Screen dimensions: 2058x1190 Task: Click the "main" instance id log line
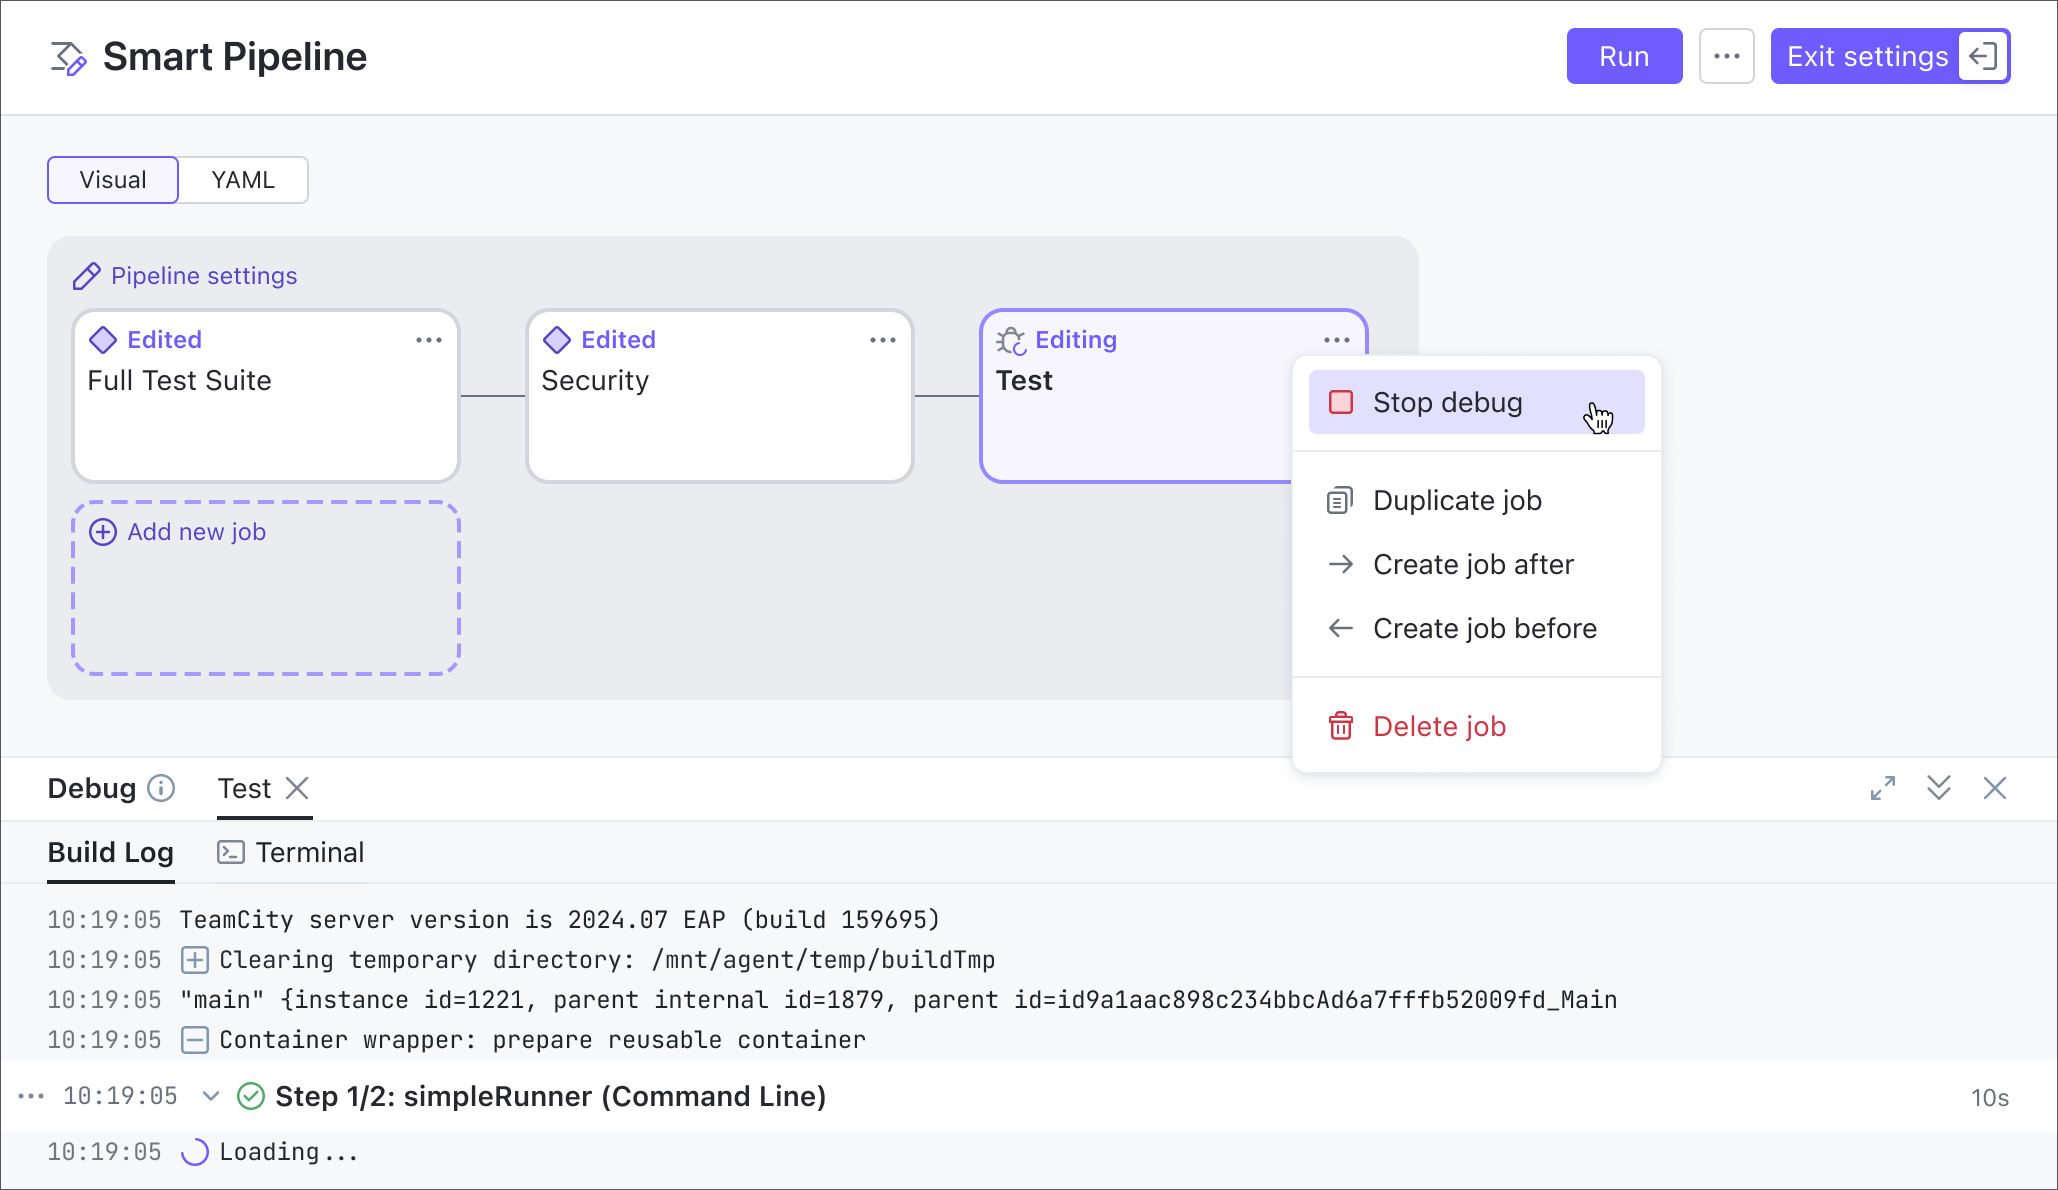899,1000
